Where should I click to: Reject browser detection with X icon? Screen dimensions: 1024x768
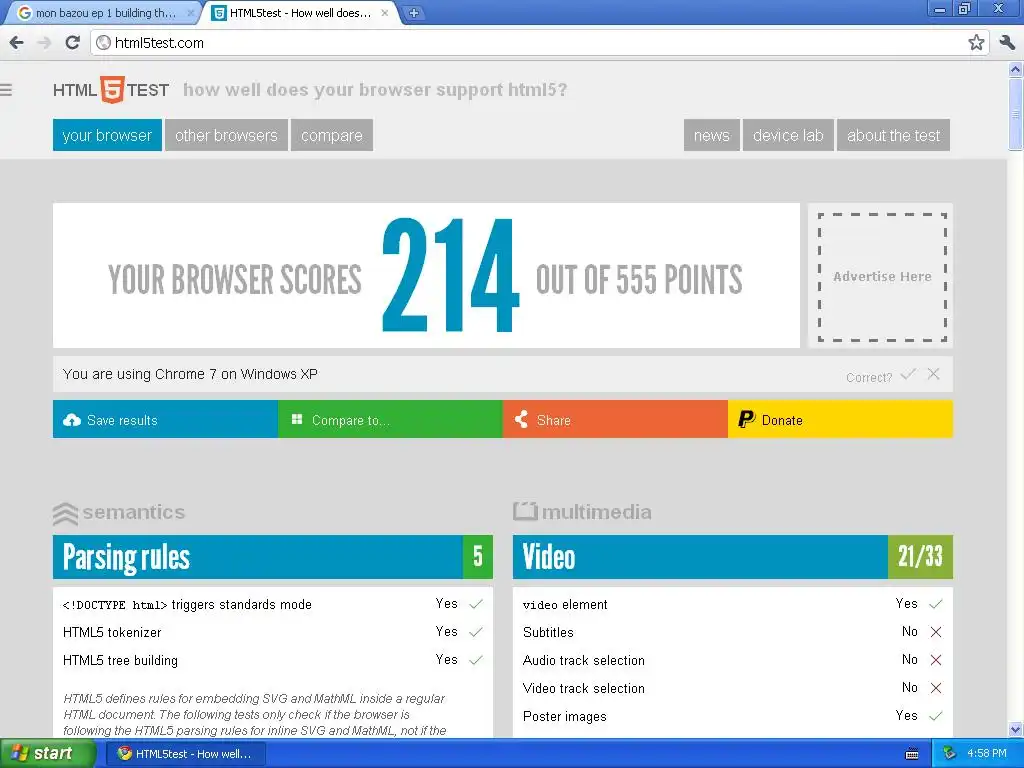coord(934,374)
